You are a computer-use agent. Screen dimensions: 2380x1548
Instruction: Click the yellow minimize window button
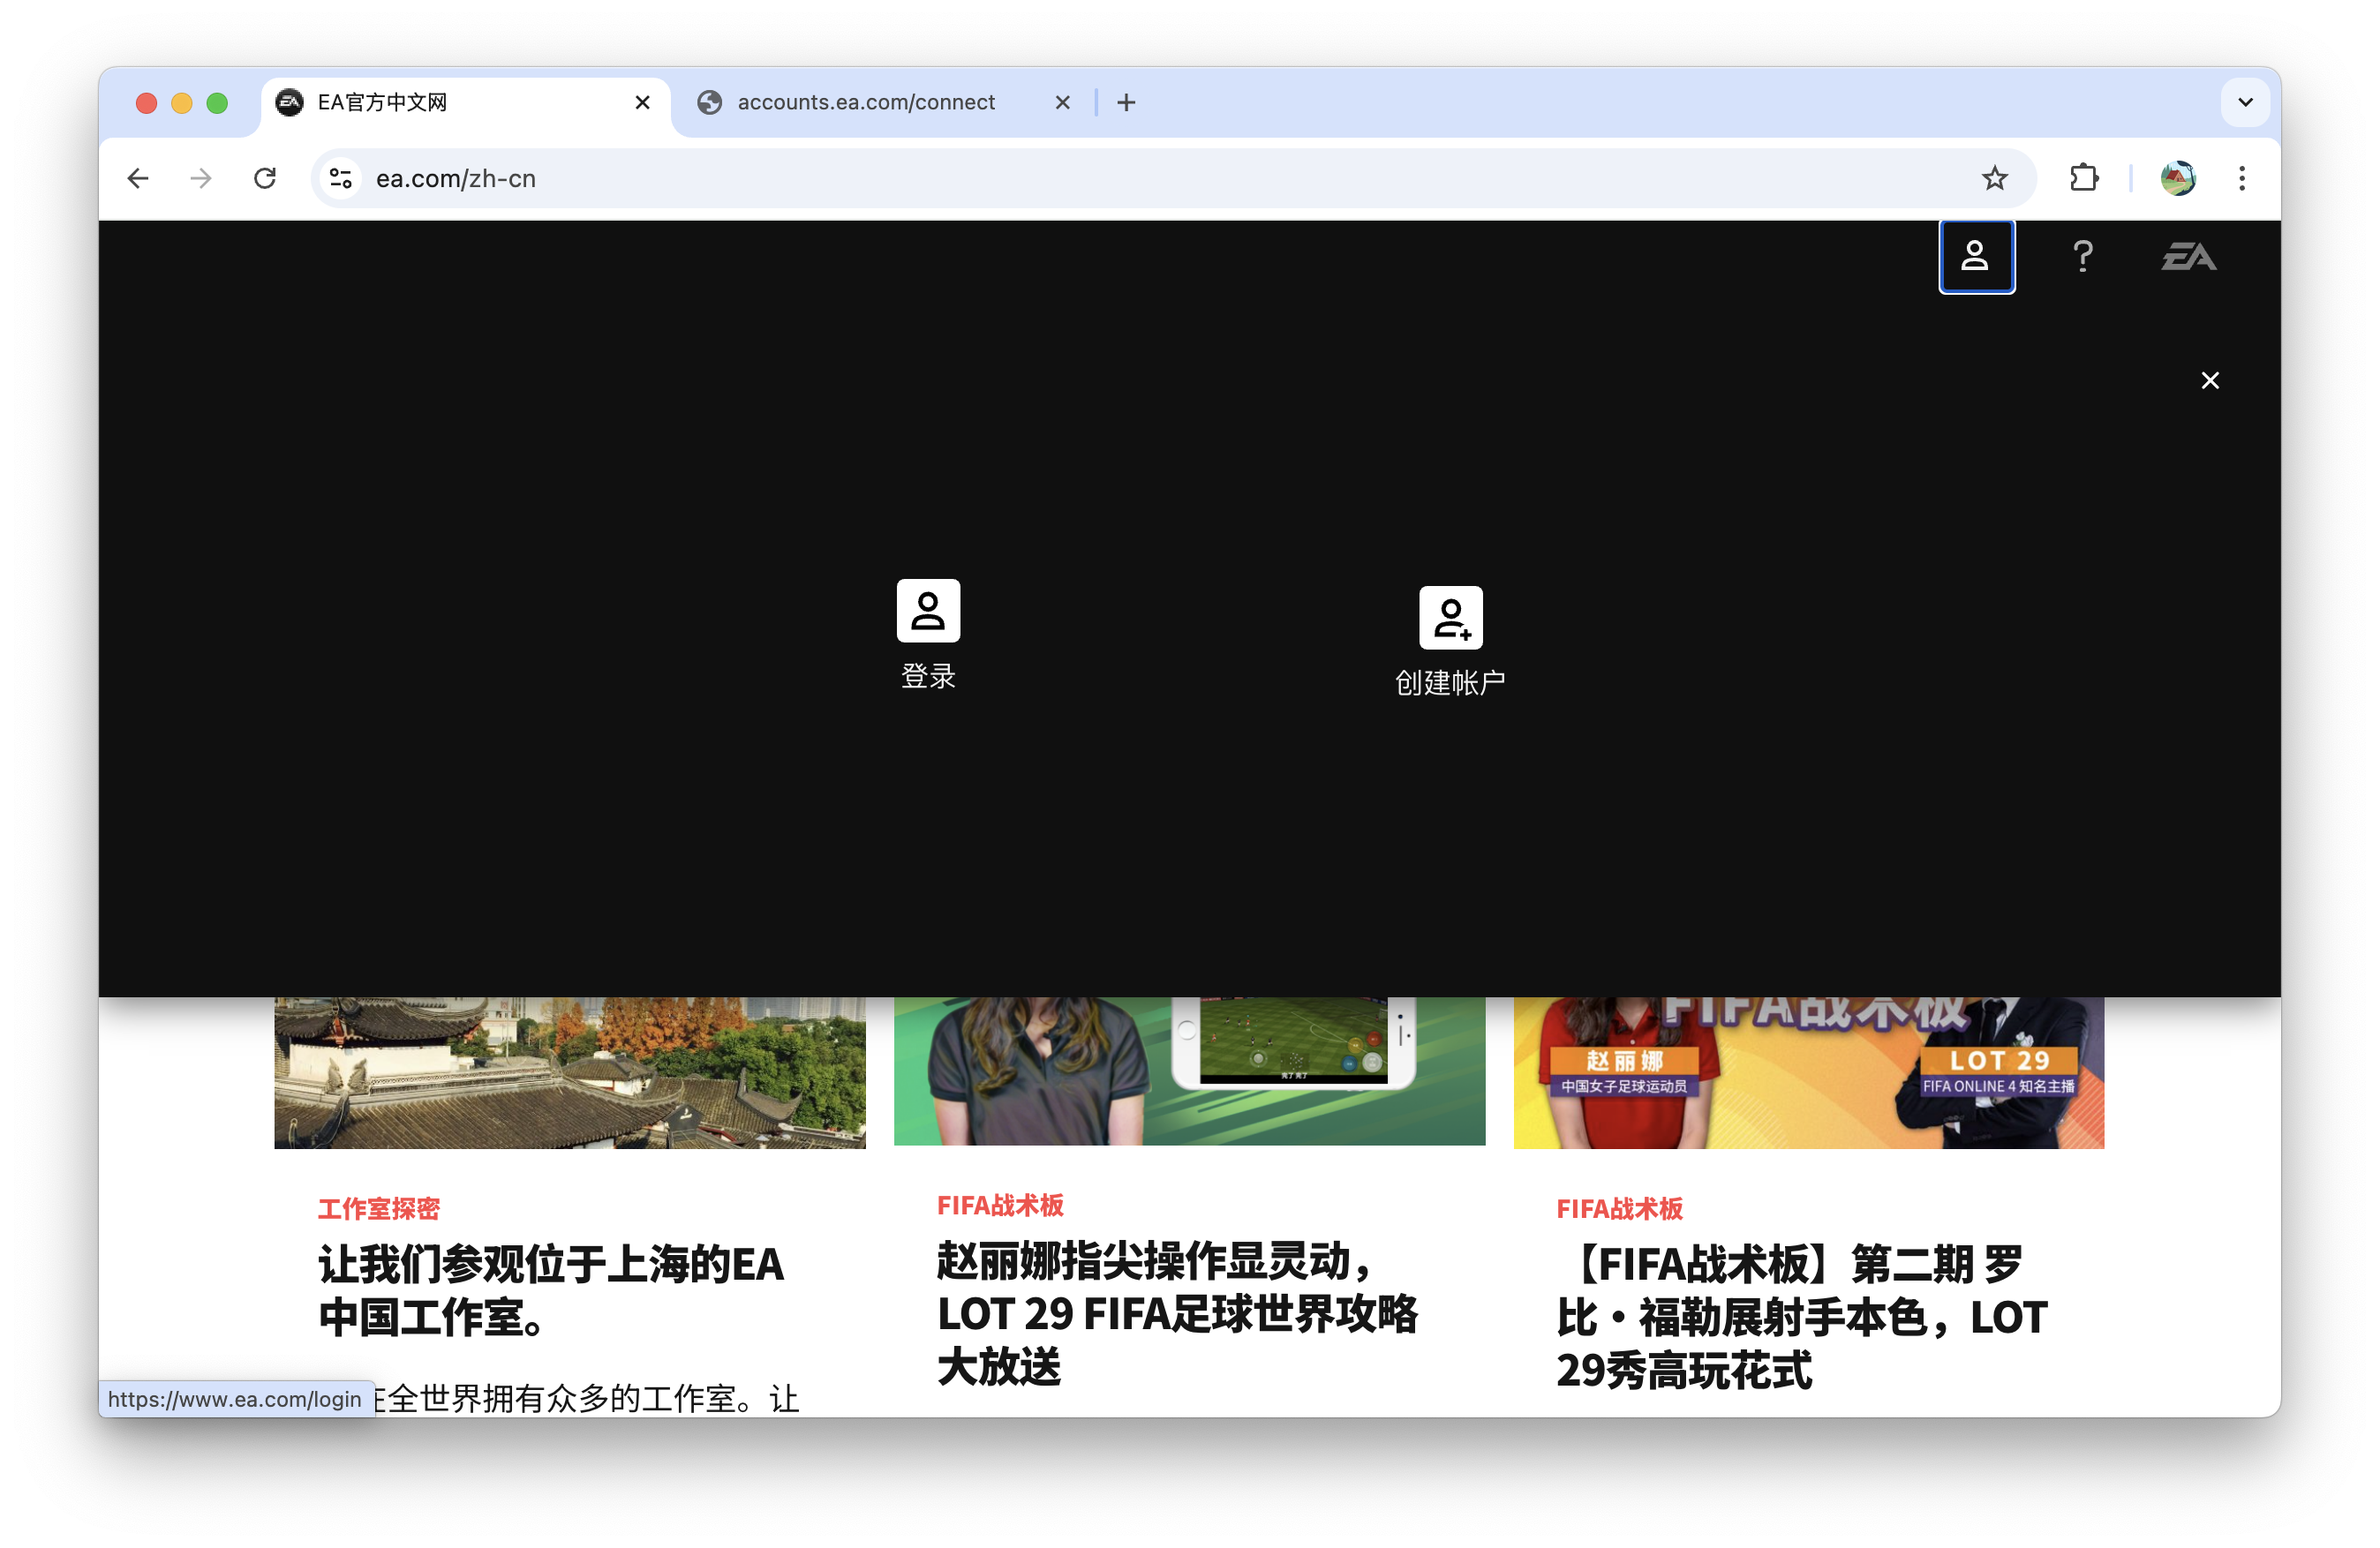pos(182,103)
